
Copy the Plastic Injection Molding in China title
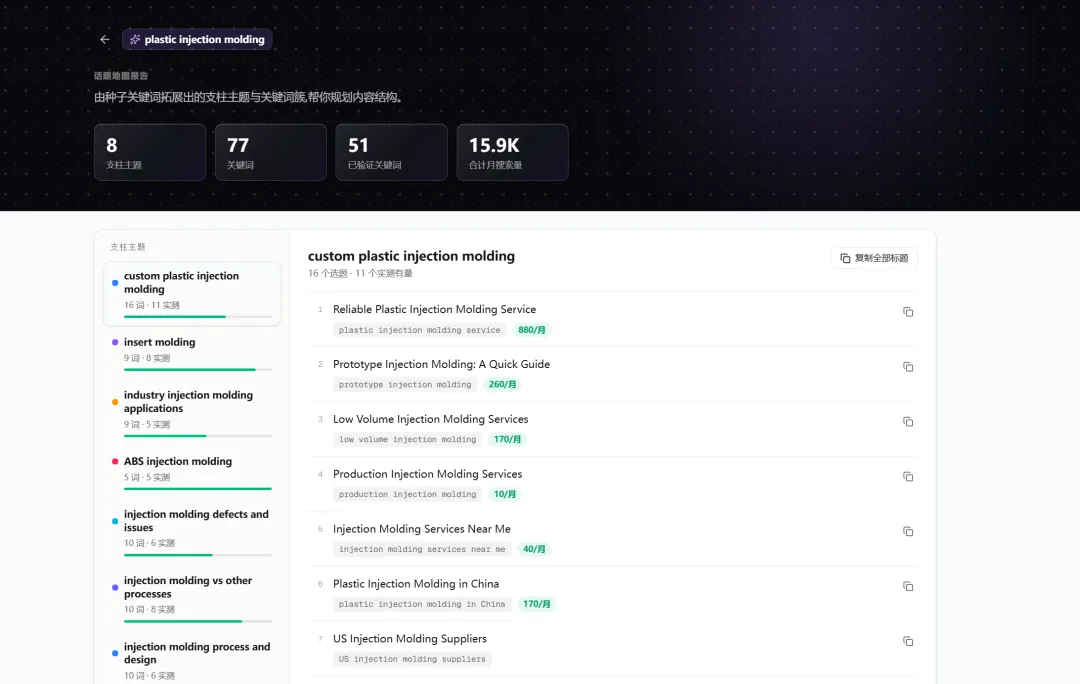[x=908, y=586]
